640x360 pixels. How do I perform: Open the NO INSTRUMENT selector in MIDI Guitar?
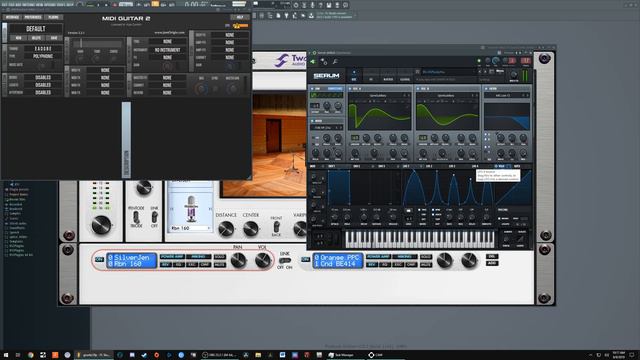point(167,50)
